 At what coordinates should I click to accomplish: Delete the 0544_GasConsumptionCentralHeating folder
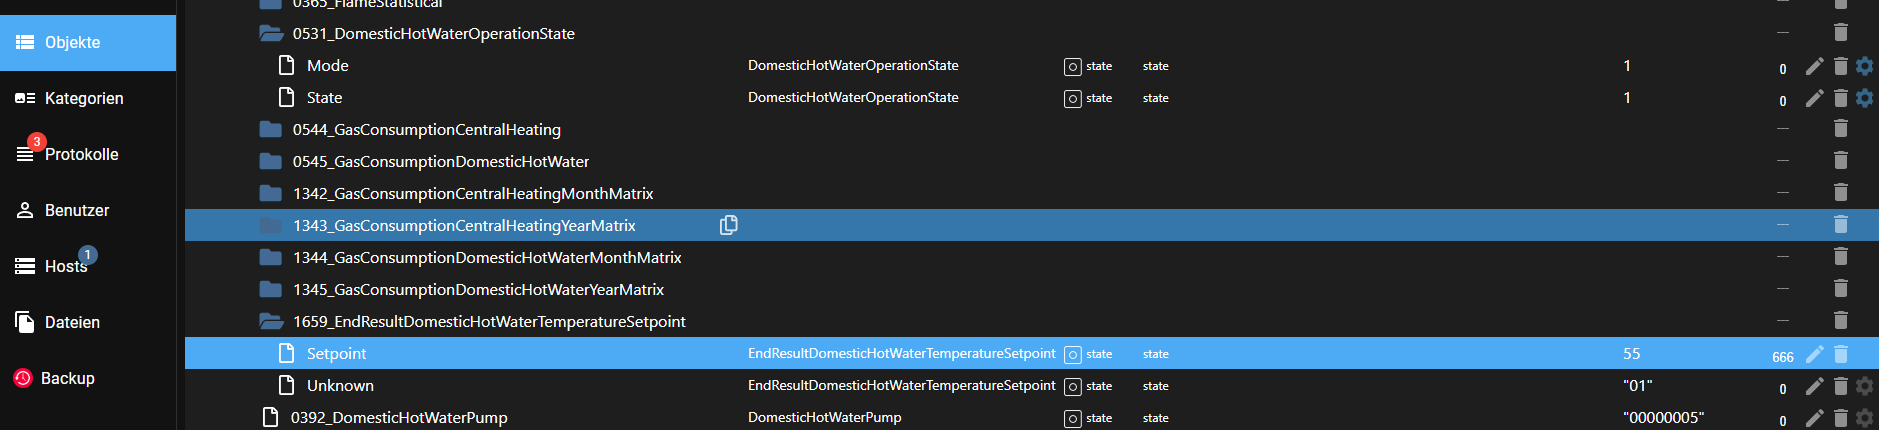pyautogui.click(x=1840, y=129)
